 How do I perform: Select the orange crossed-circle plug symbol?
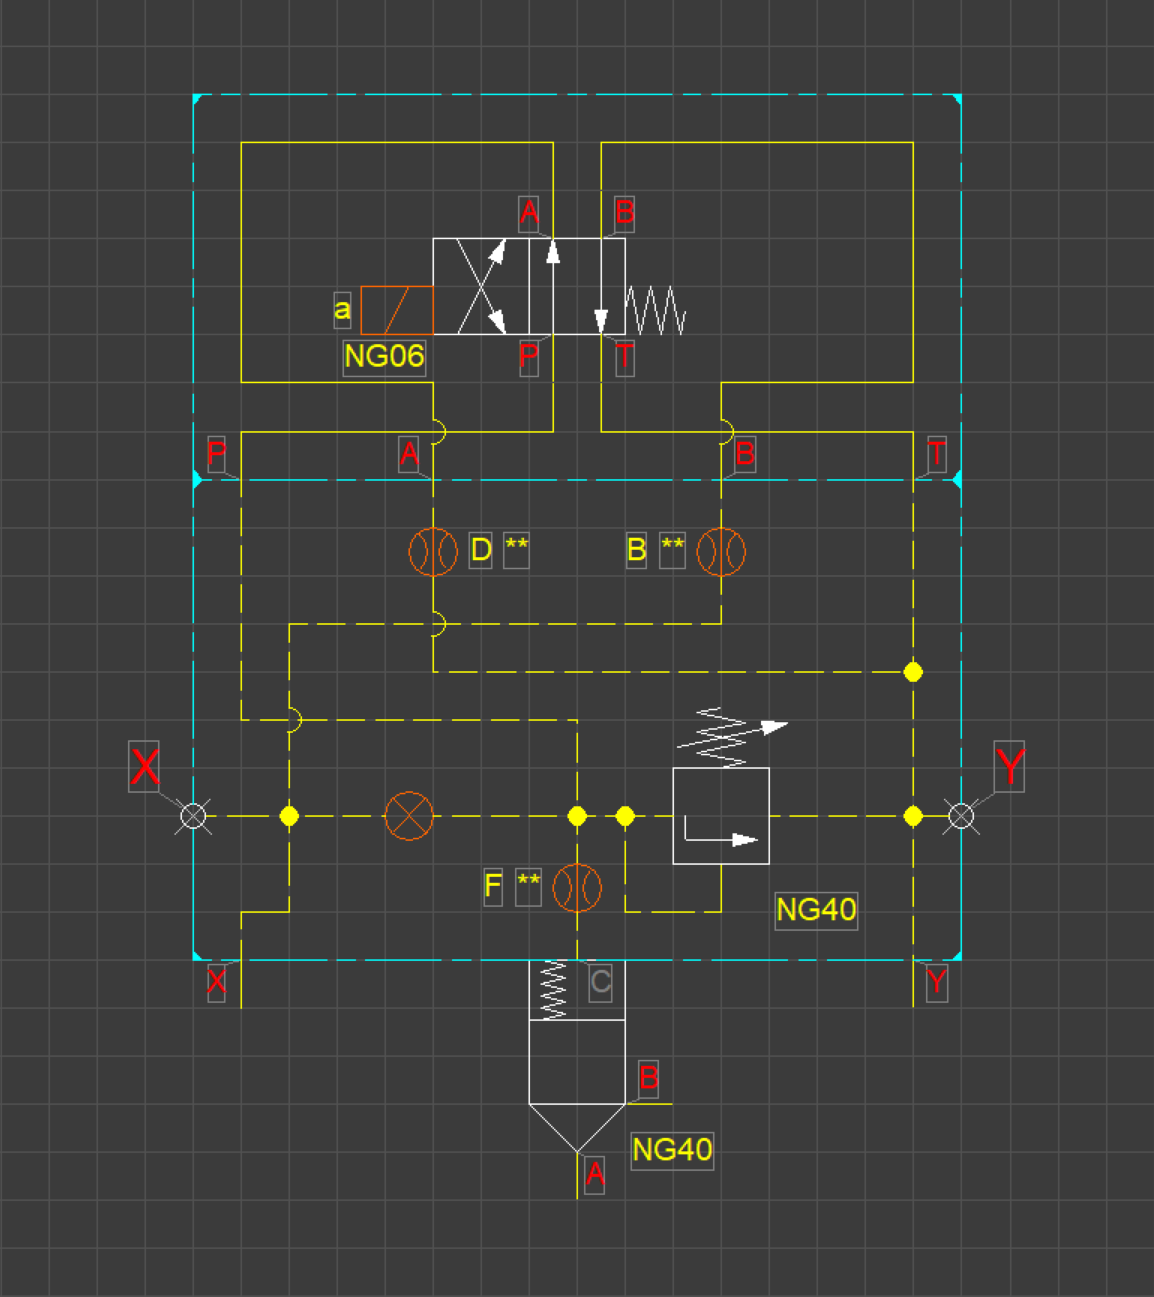(x=409, y=816)
